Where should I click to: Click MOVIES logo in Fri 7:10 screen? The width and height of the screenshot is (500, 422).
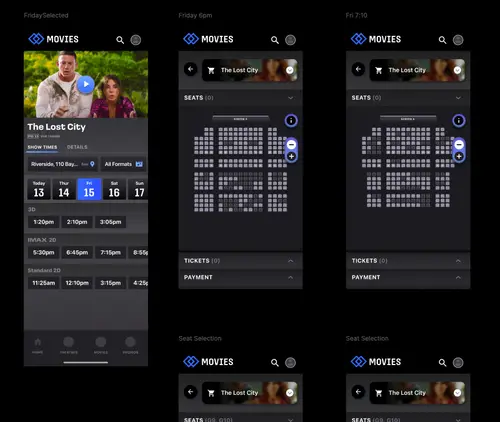click(376, 39)
